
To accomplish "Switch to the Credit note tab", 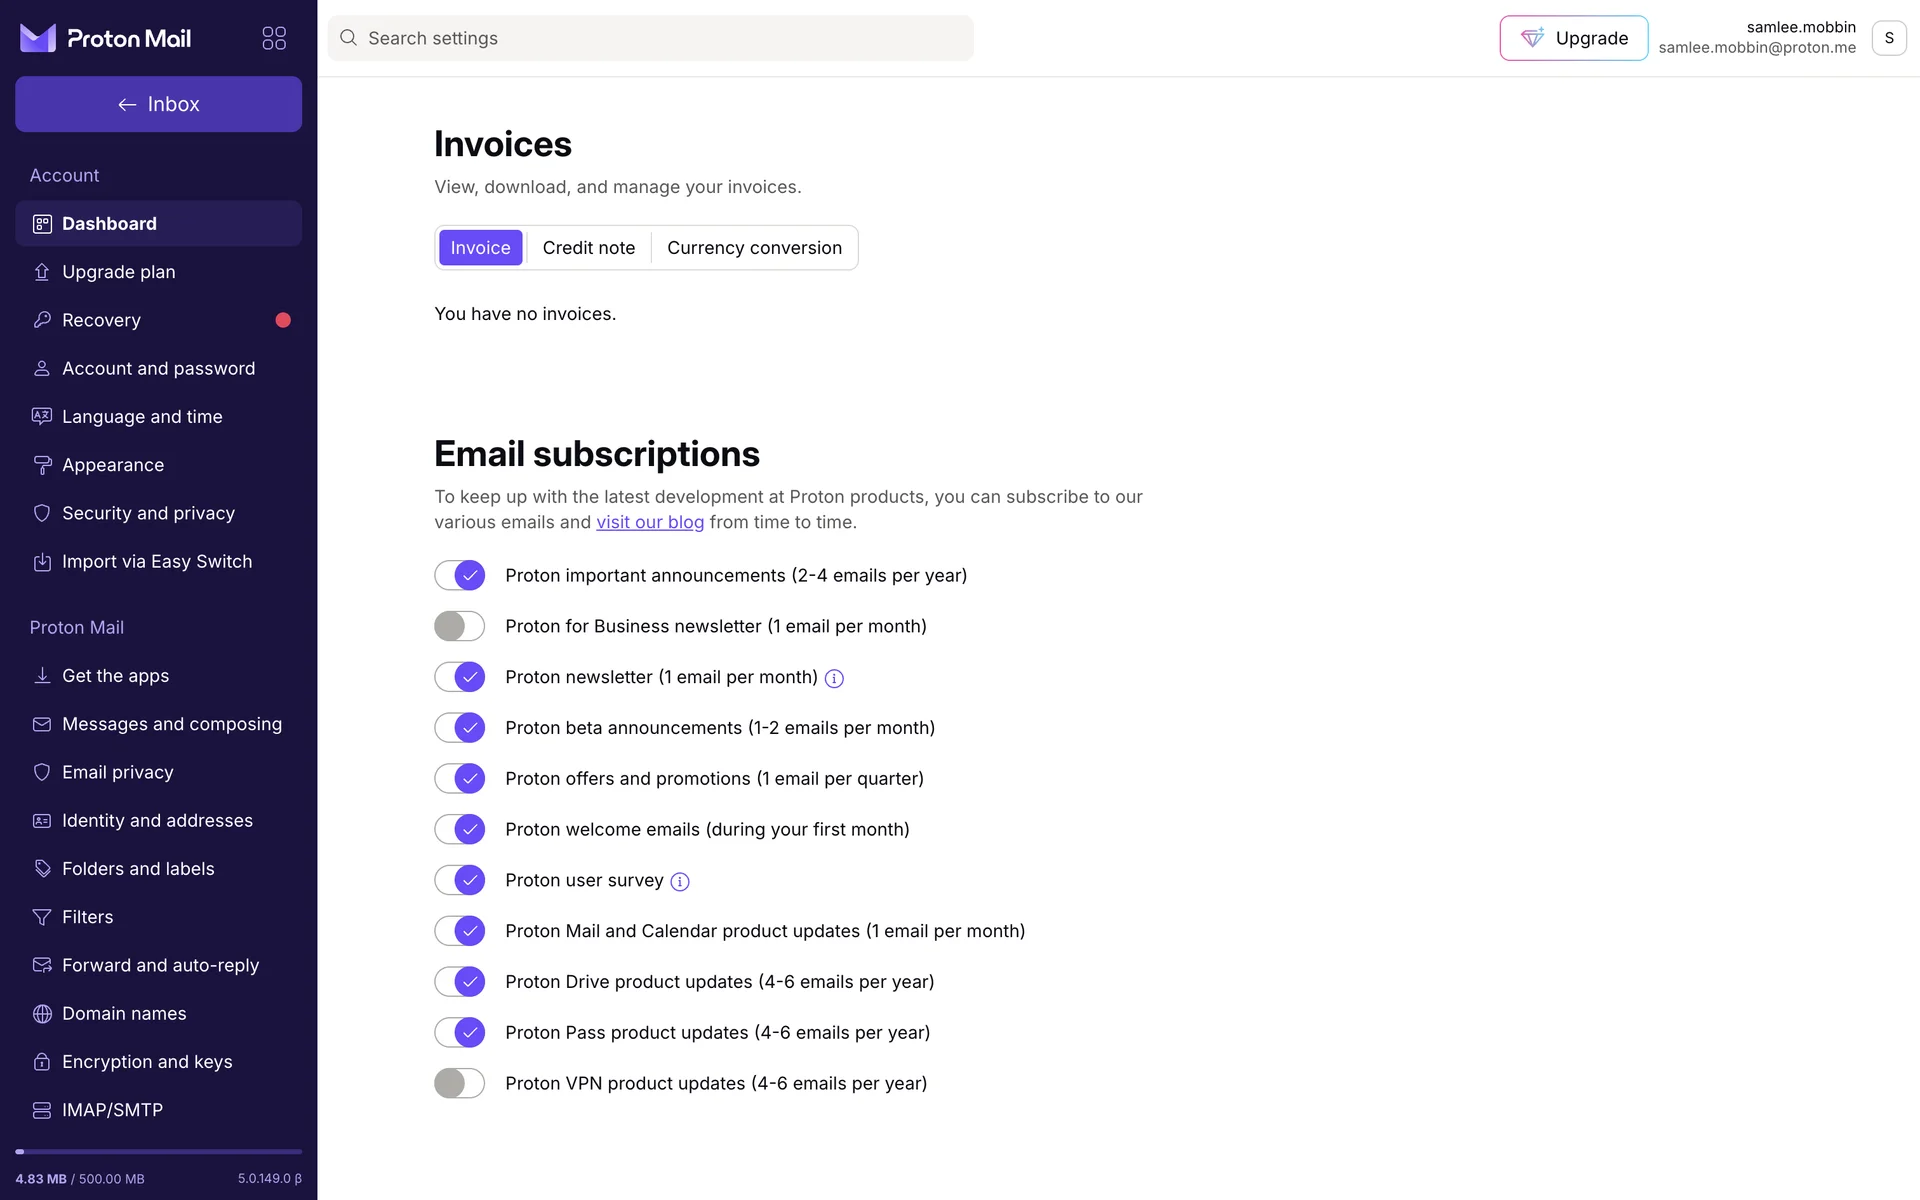I will pyautogui.click(x=588, y=248).
